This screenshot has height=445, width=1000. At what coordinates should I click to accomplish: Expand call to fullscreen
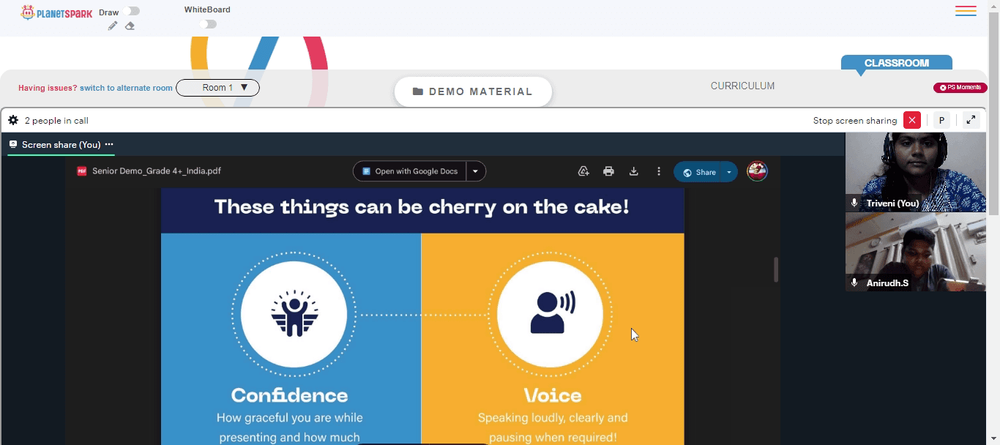pos(971,120)
